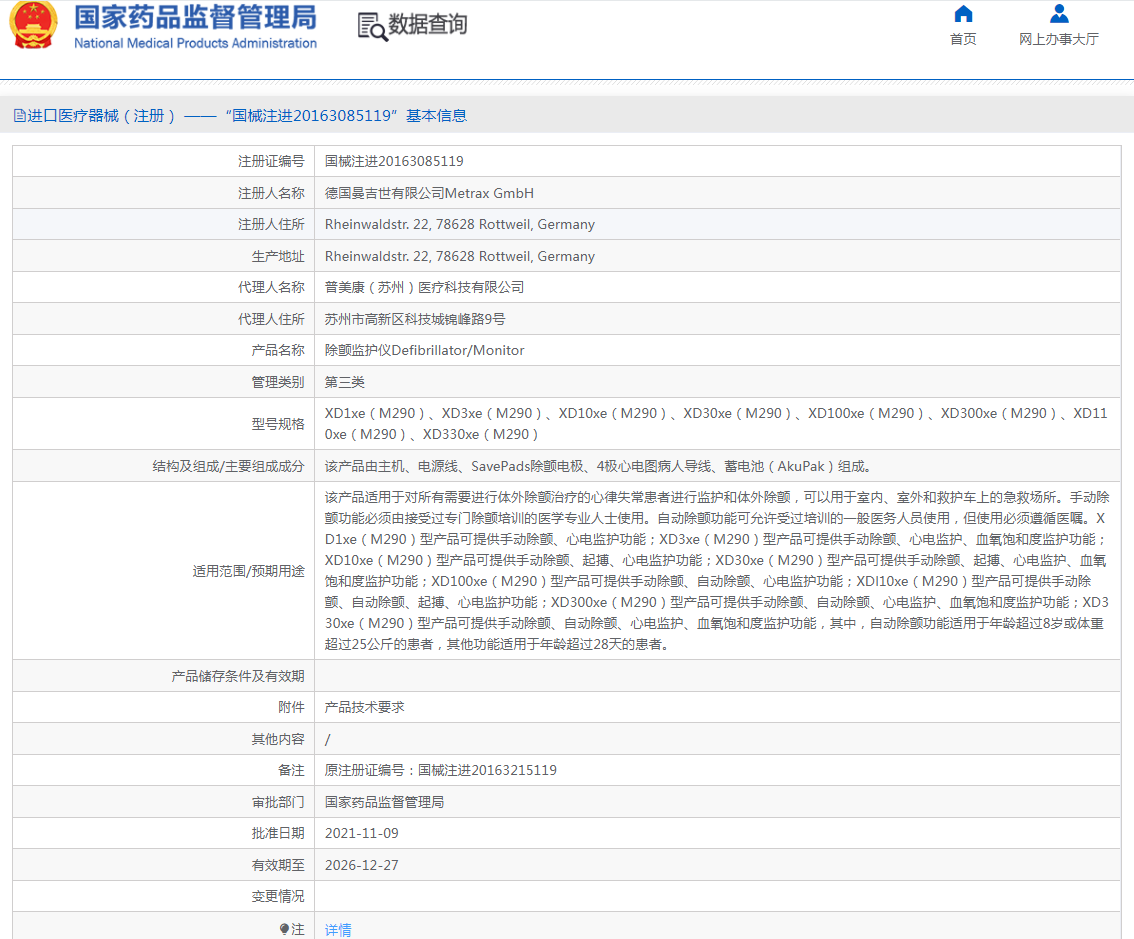Click the Defibrillator/Monitor product name cell
The image size is (1134, 939).
click(x=424, y=350)
